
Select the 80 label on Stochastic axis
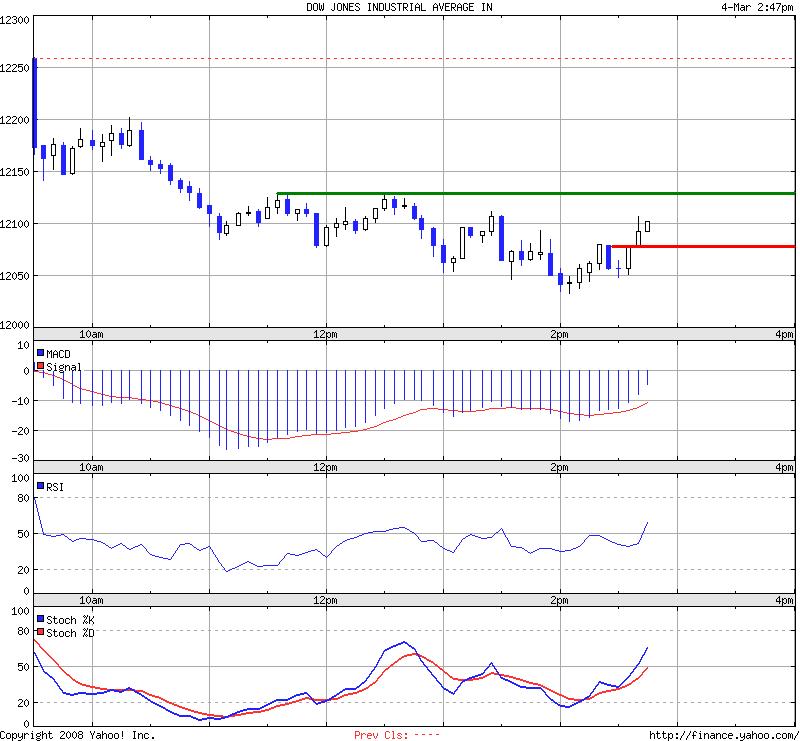point(23,631)
